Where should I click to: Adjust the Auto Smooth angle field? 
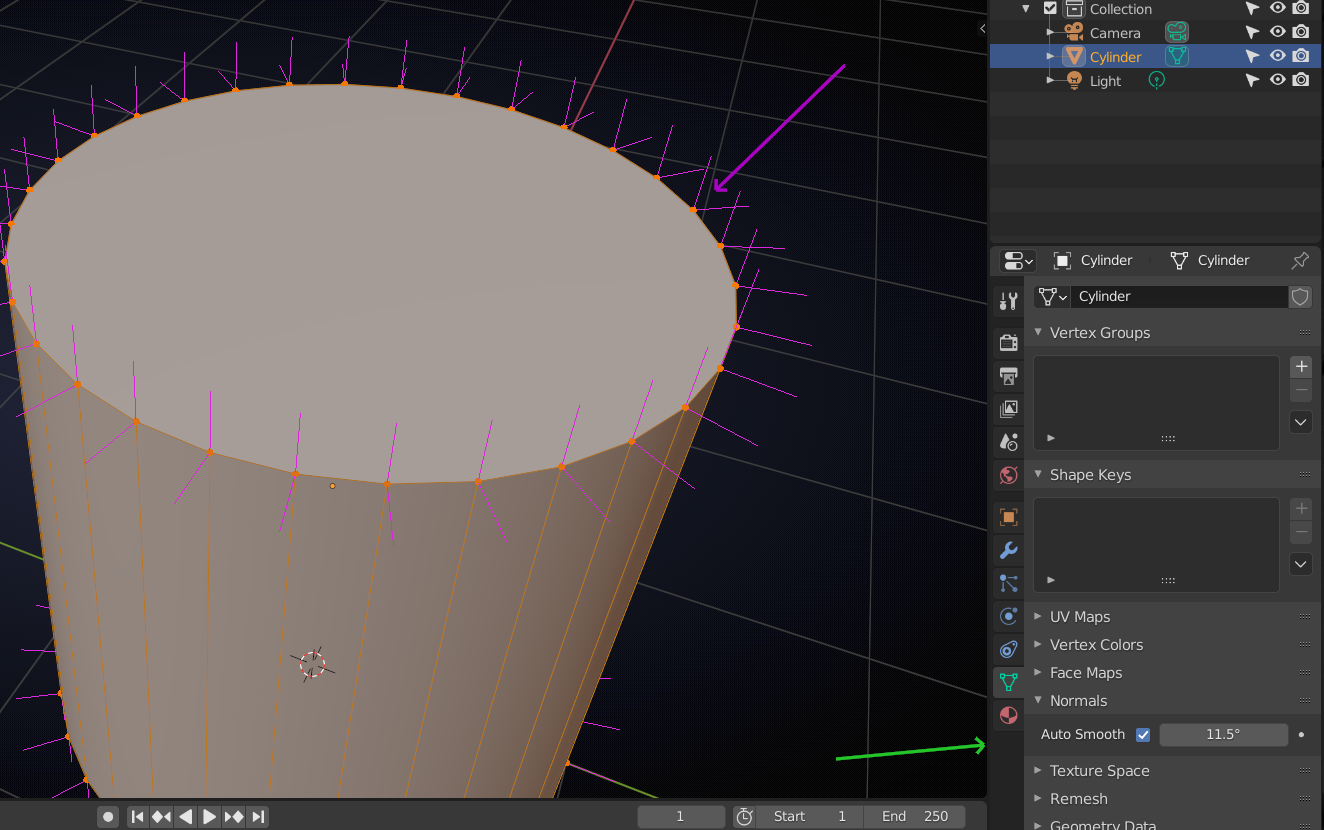1224,734
